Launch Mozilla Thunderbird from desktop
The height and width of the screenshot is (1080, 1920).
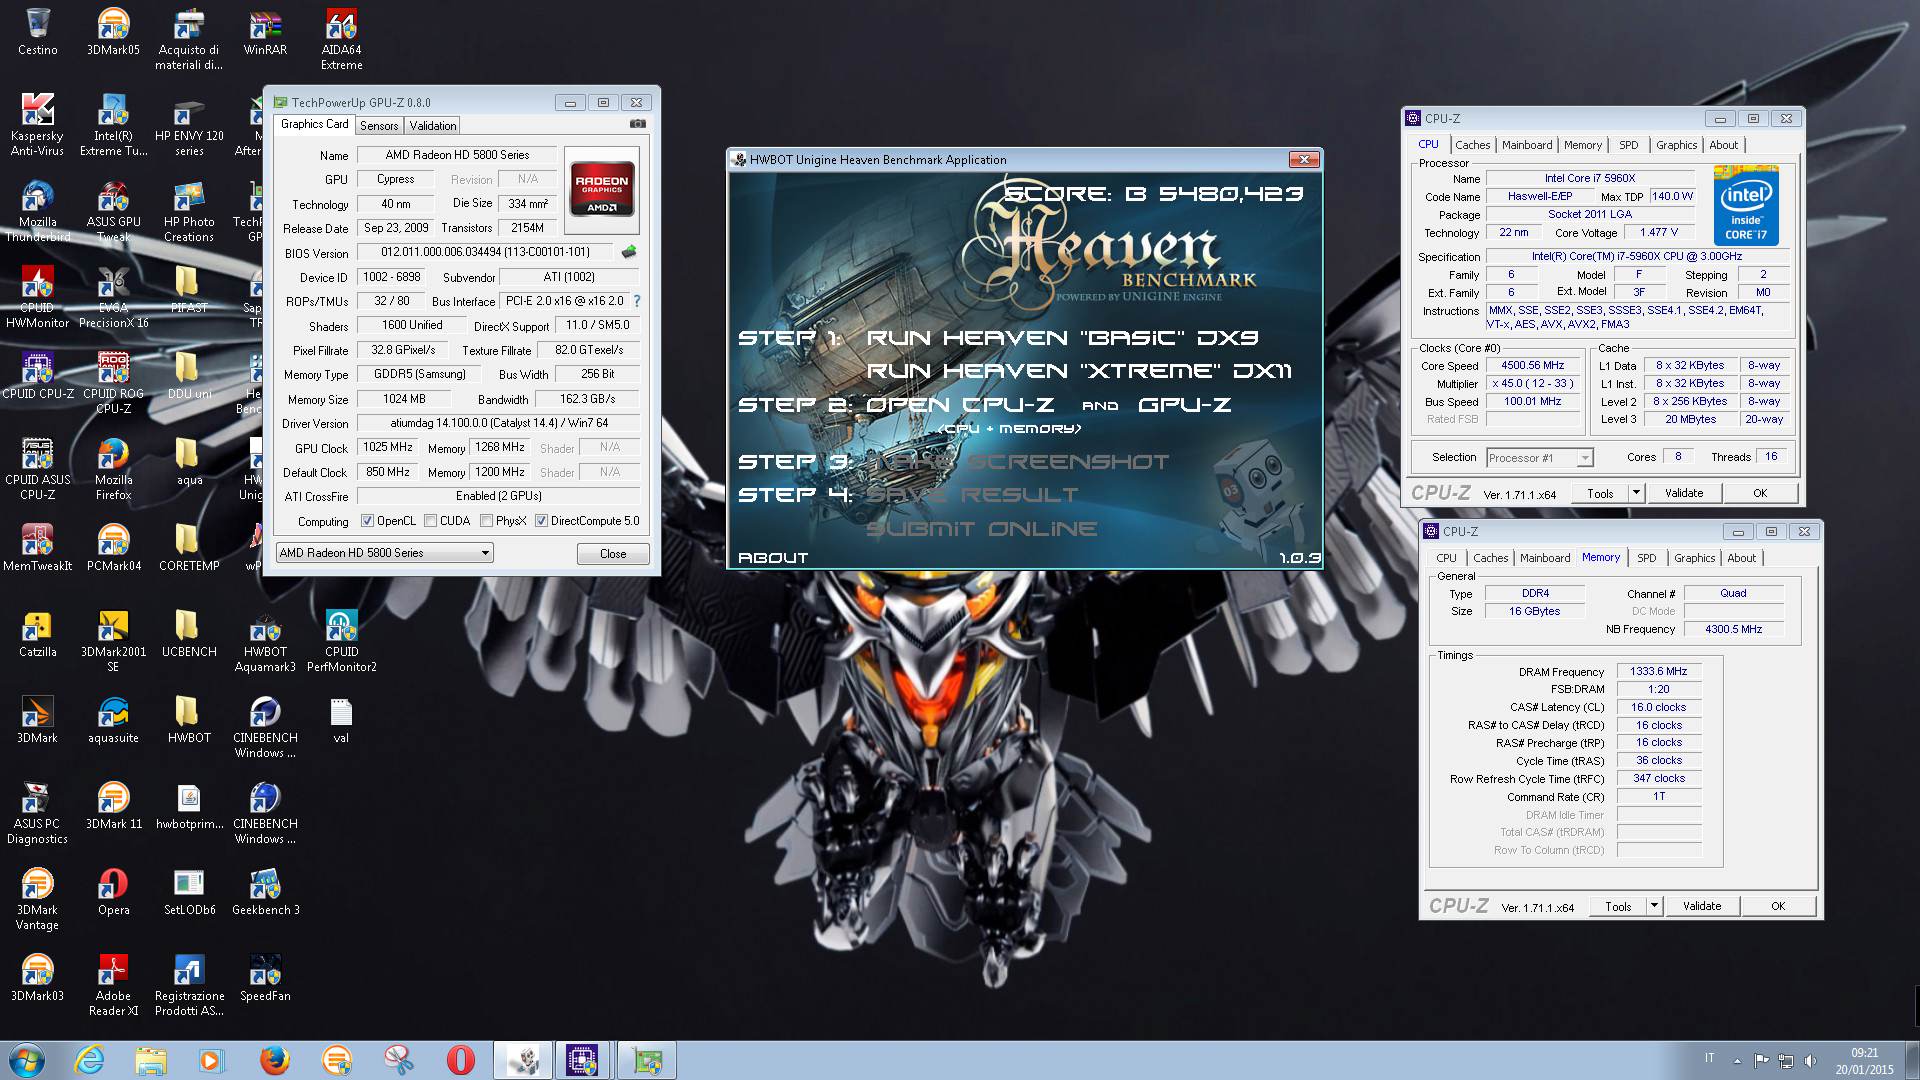[37, 211]
